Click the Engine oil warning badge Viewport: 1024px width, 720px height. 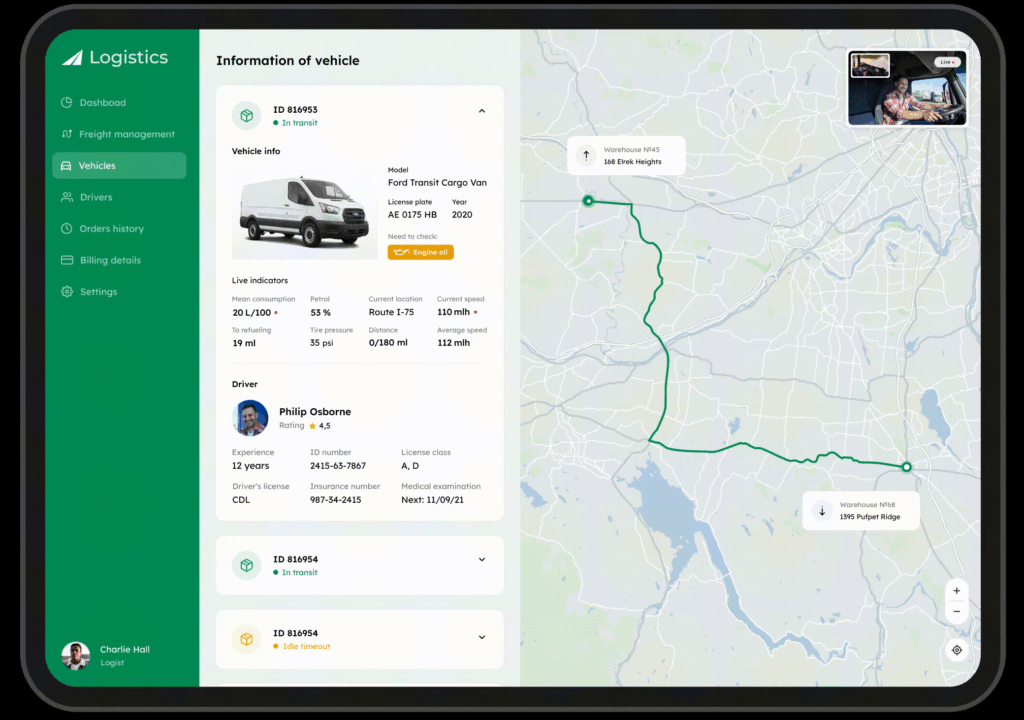click(420, 252)
